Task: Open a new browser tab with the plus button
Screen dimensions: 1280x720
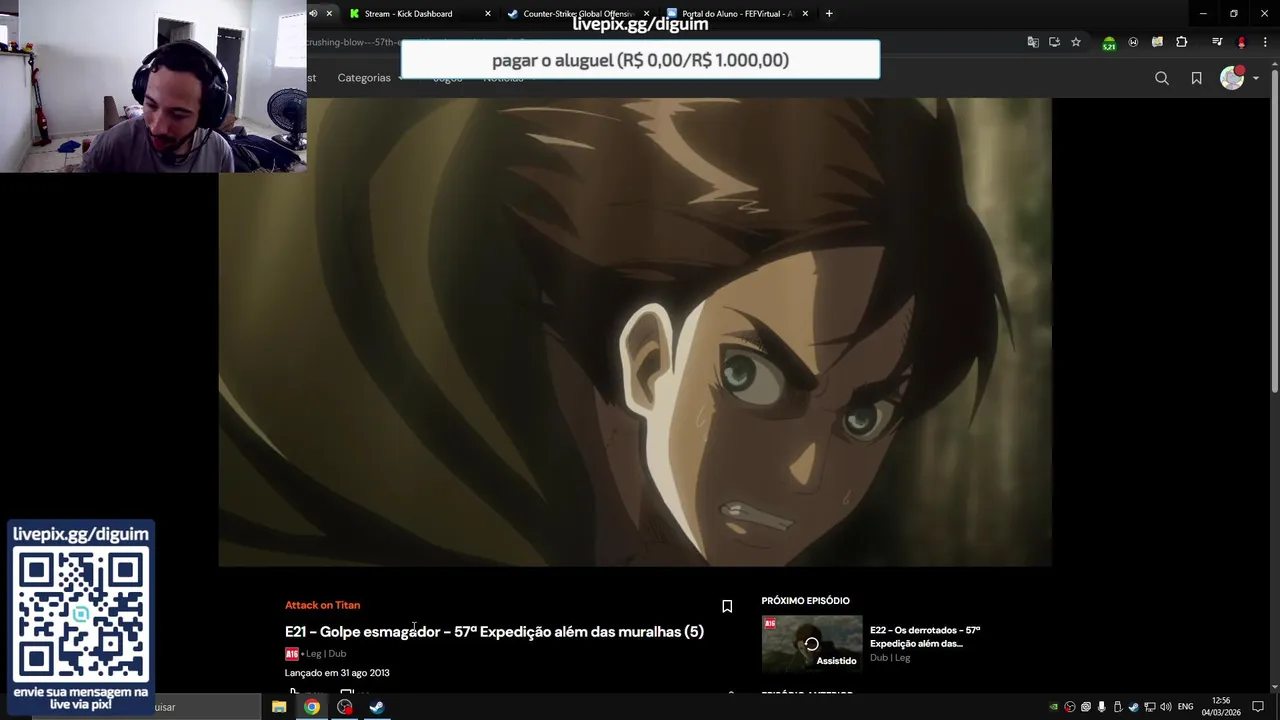Action: pos(829,14)
